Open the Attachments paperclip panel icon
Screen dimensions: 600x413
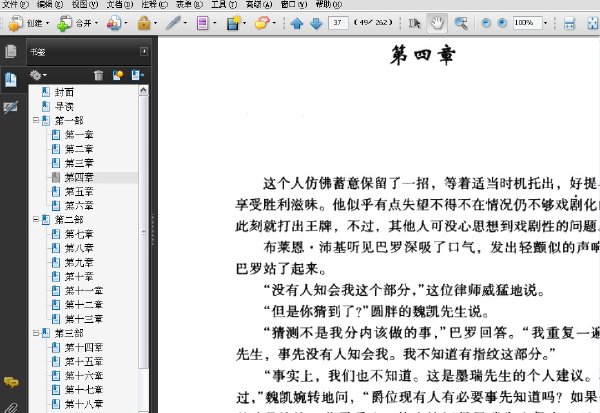(x=11, y=407)
